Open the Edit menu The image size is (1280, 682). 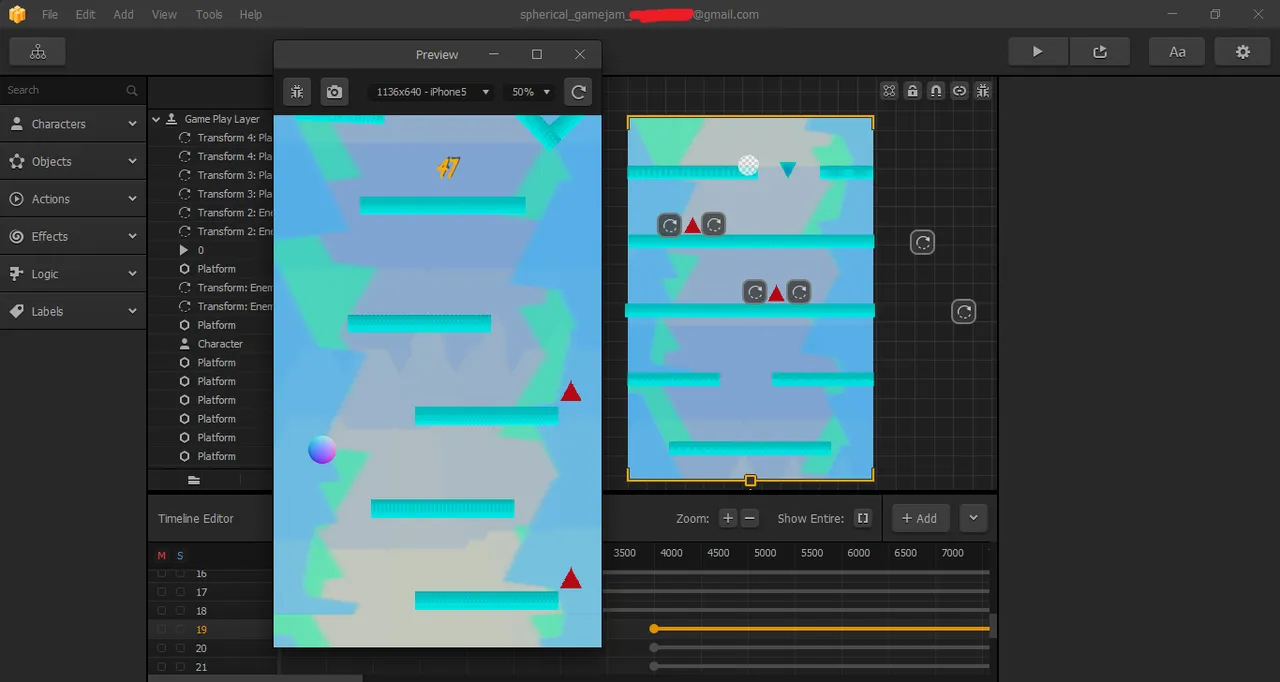coord(85,15)
